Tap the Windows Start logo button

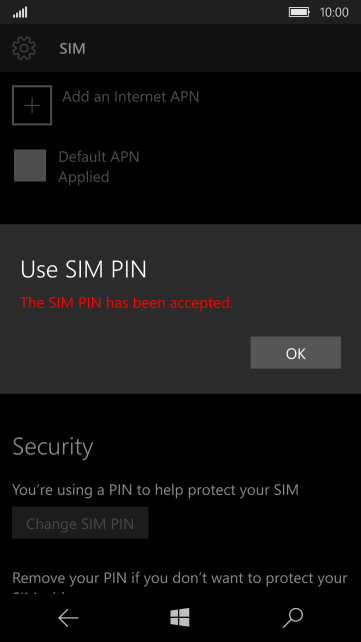pyautogui.click(x=180, y=617)
